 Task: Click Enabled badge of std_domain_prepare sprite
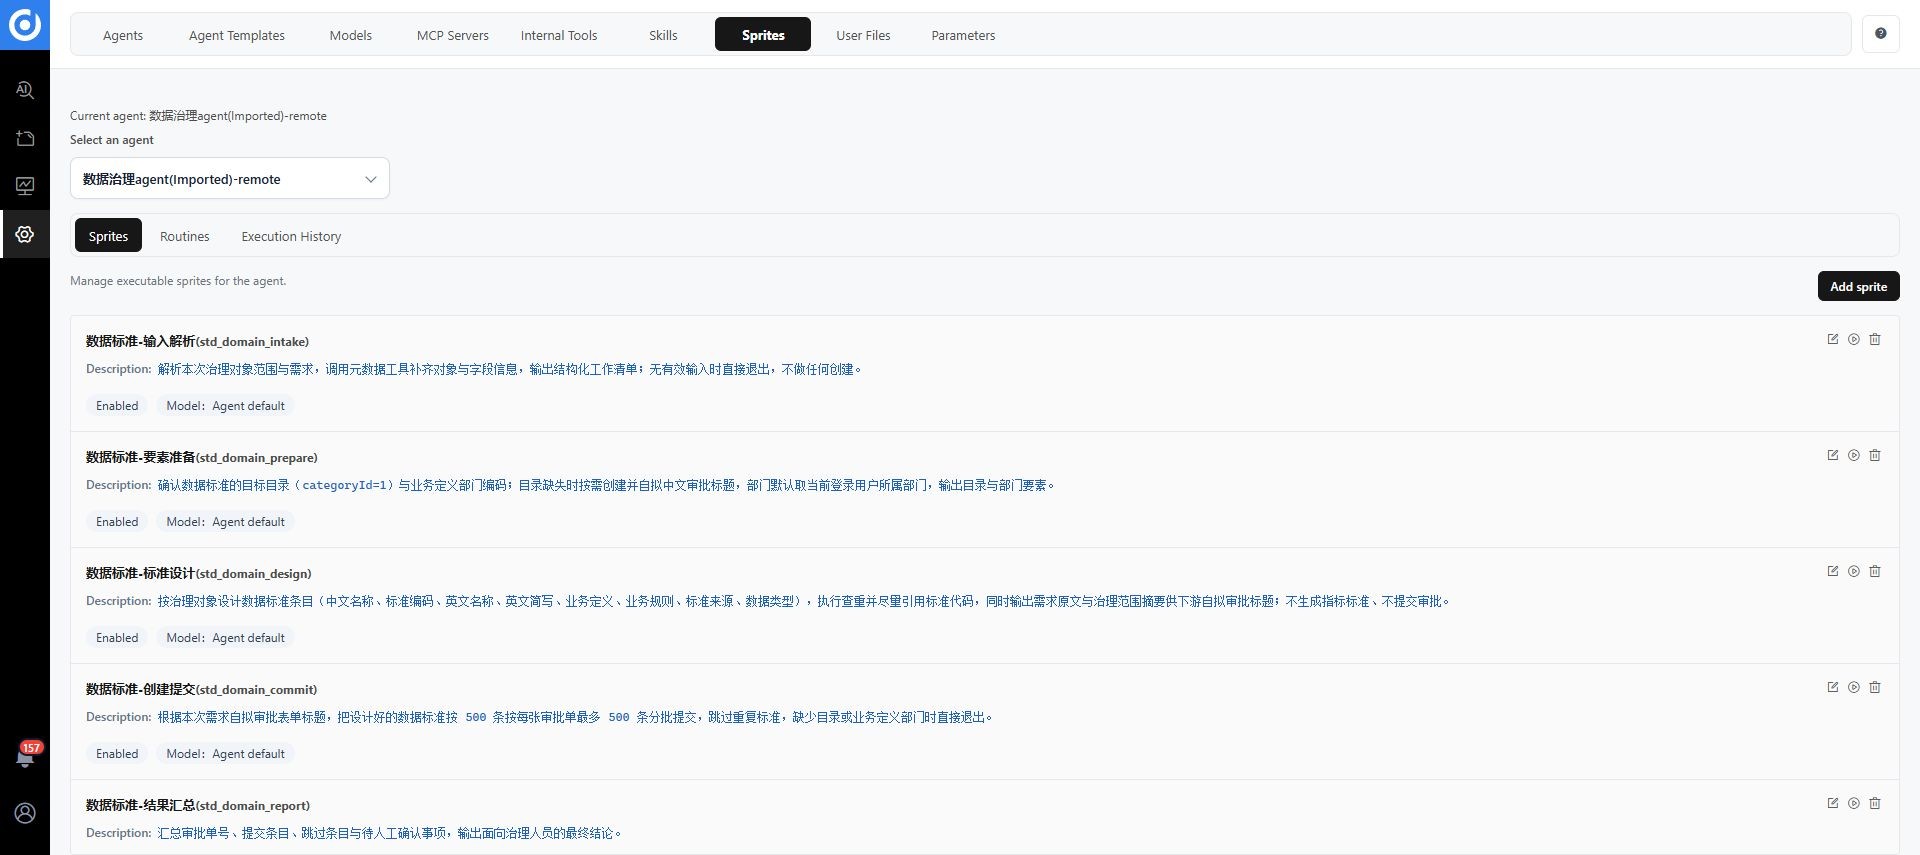tap(117, 522)
